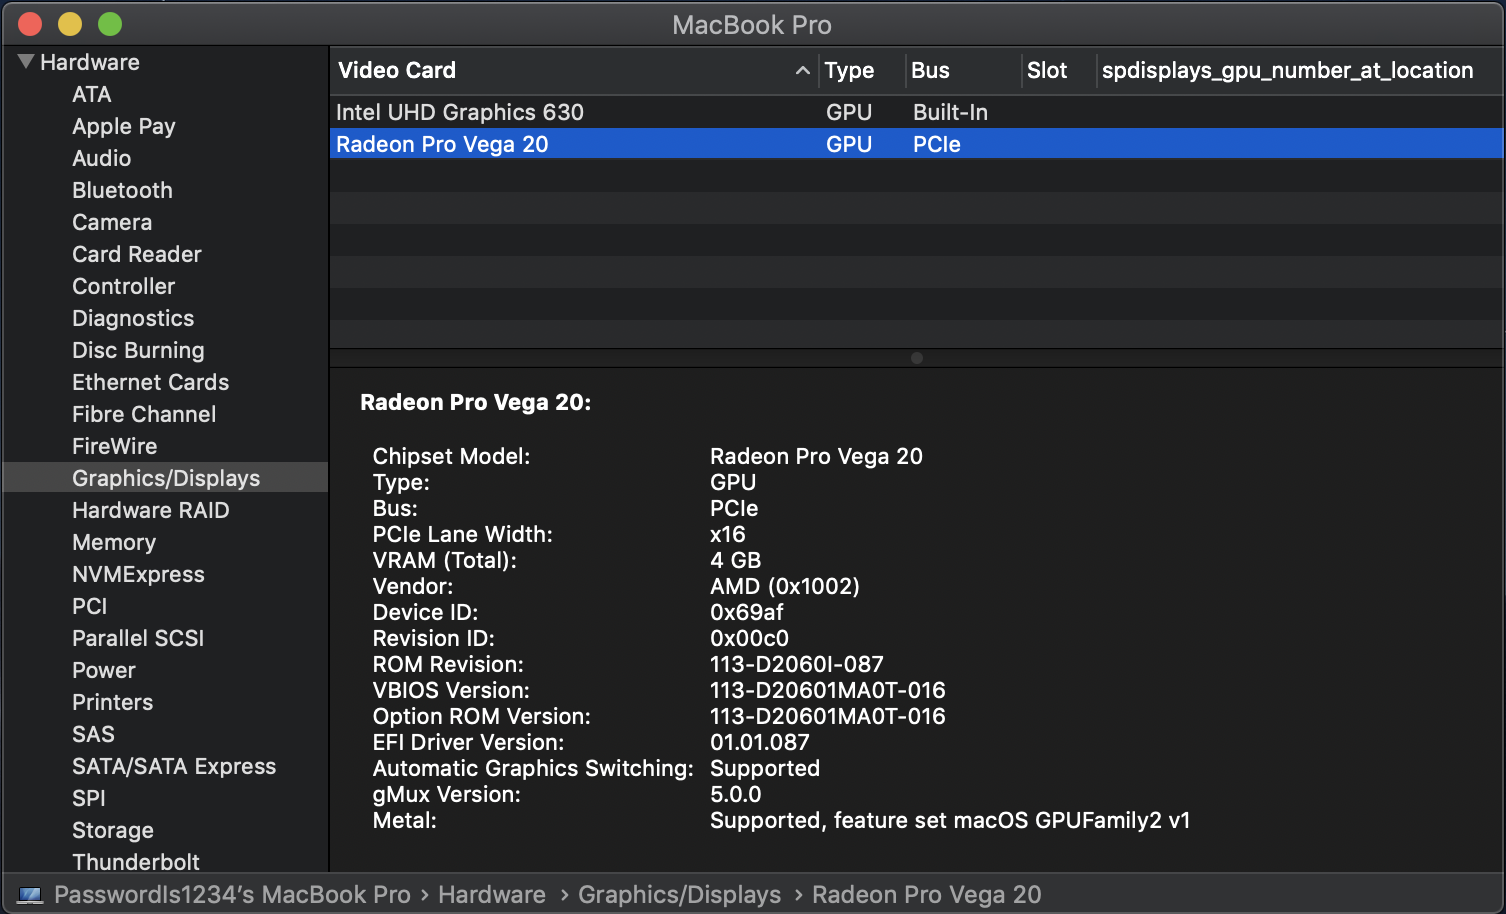The width and height of the screenshot is (1506, 914).
Task: Click Hardware in the path bar
Action: pyautogui.click(x=492, y=894)
